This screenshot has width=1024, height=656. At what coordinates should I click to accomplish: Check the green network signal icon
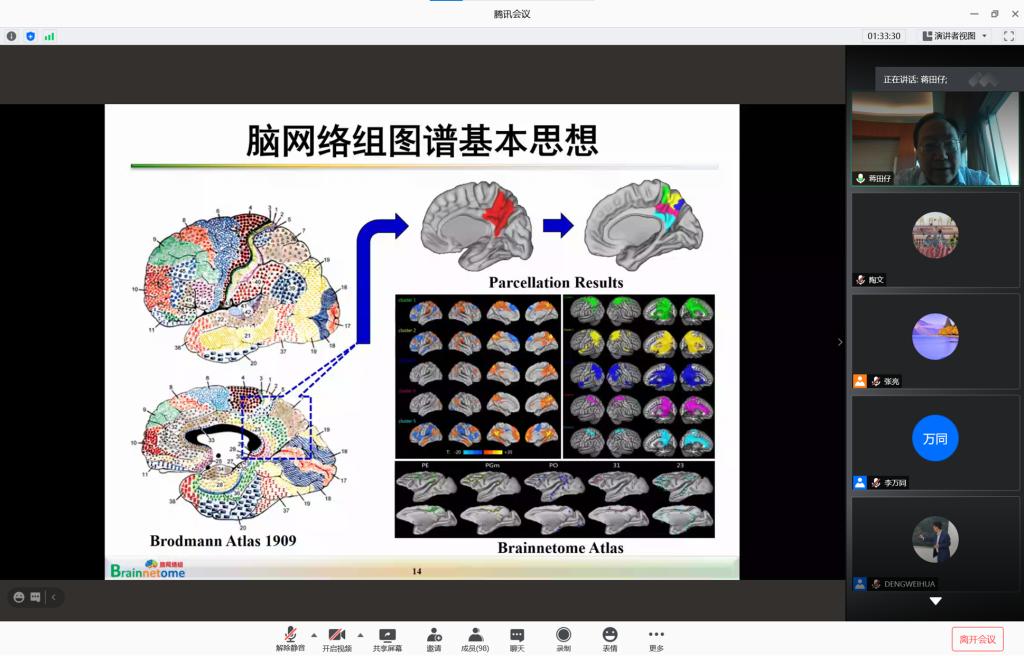(49, 36)
